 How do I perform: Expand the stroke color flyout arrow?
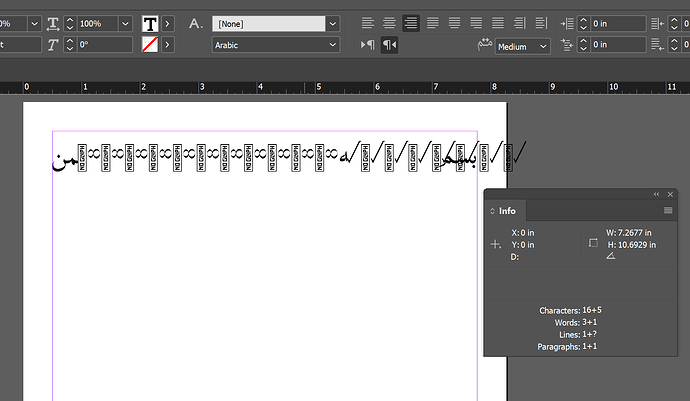(x=167, y=44)
